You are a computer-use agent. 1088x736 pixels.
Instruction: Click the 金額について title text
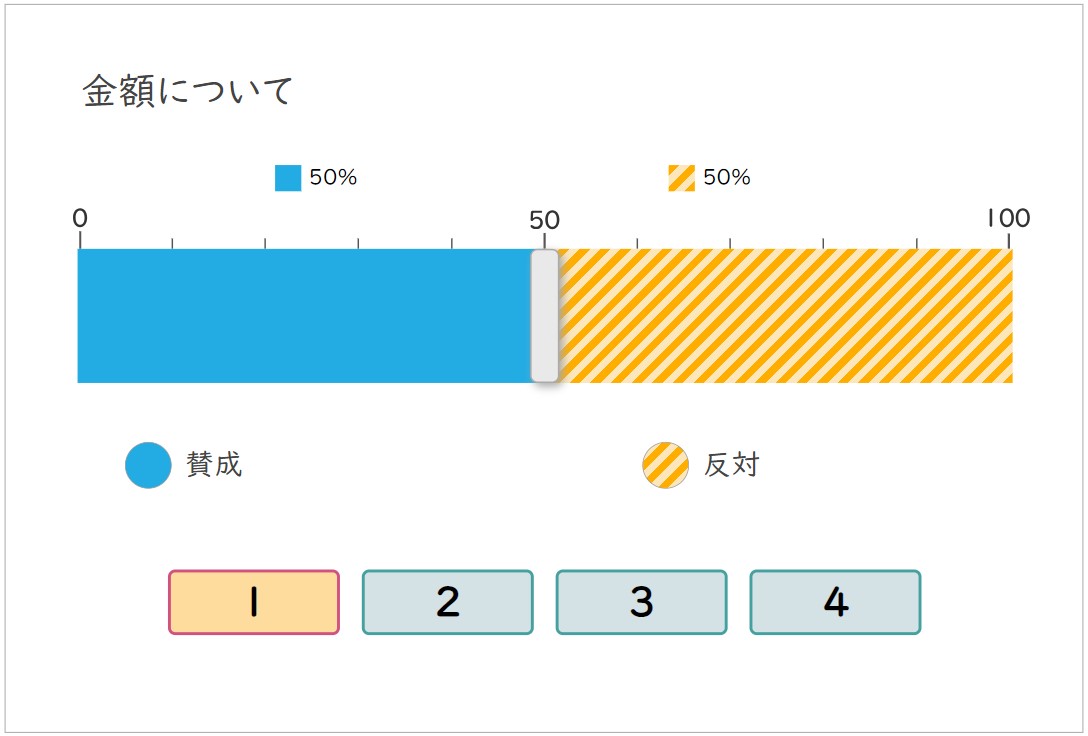188,91
